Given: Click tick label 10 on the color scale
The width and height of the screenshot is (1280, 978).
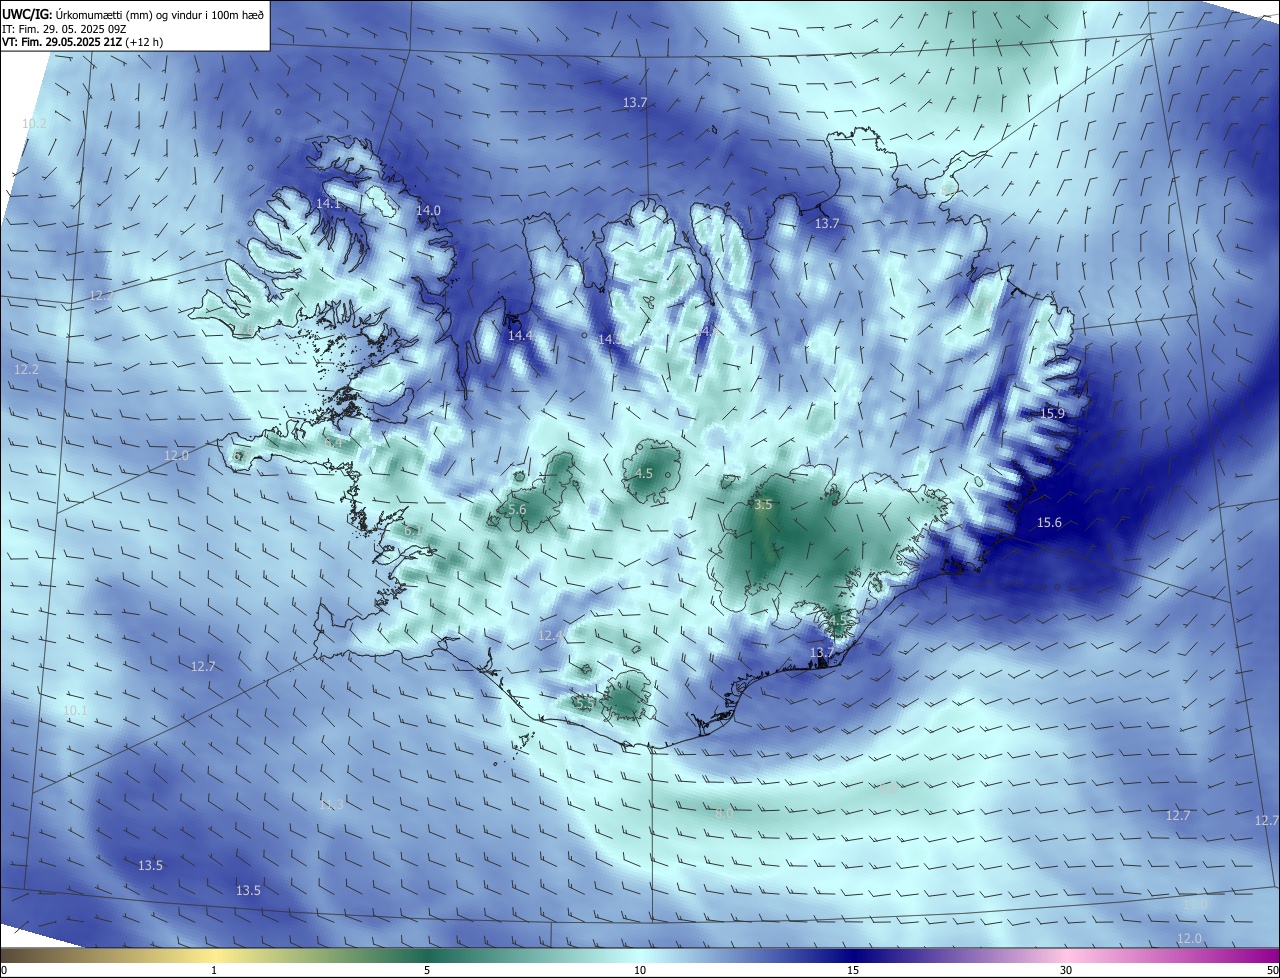Looking at the screenshot, I should (x=640, y=970).
